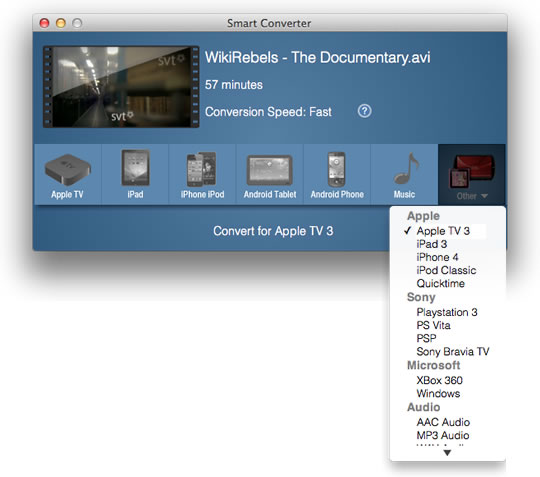Screen dimensions: 540x477
Task: Select the Apple TV device preset
Action: point(68,175)
